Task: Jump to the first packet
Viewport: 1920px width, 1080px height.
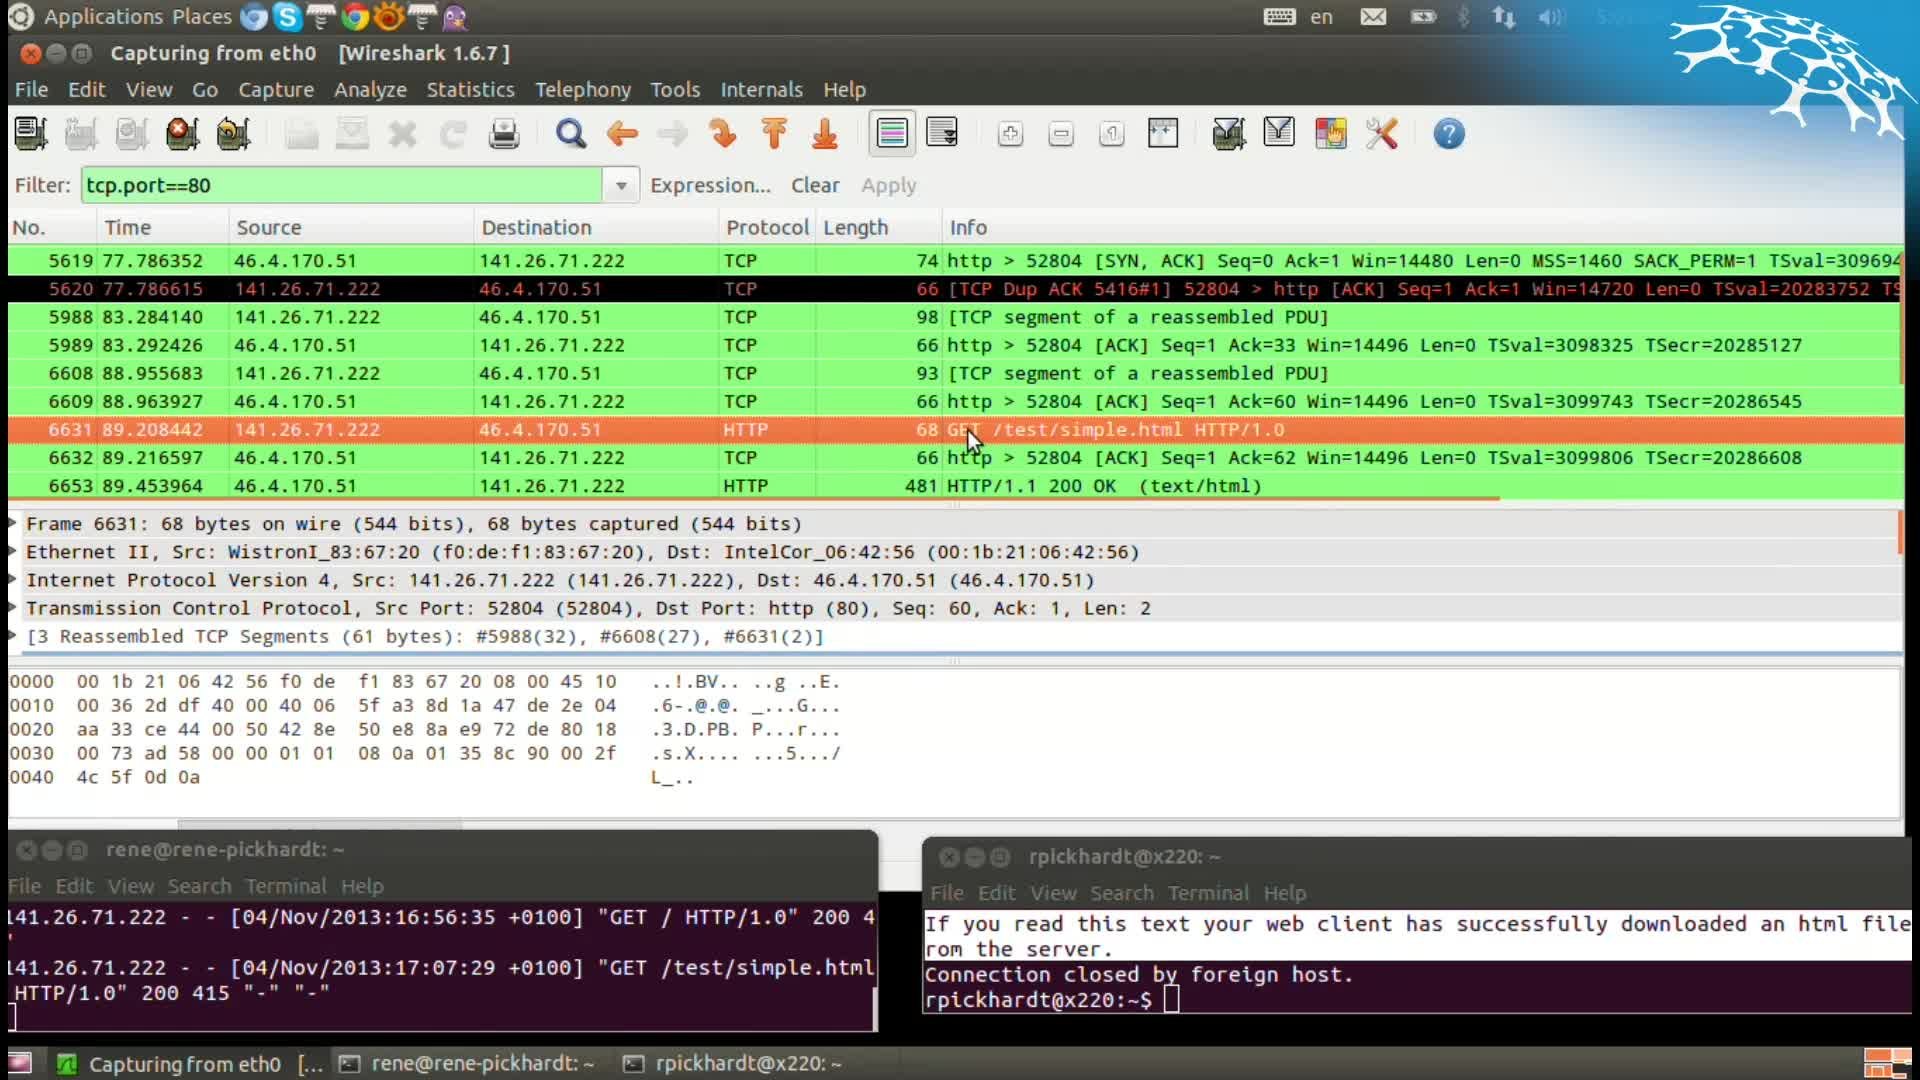Action: tap(774, 133)
